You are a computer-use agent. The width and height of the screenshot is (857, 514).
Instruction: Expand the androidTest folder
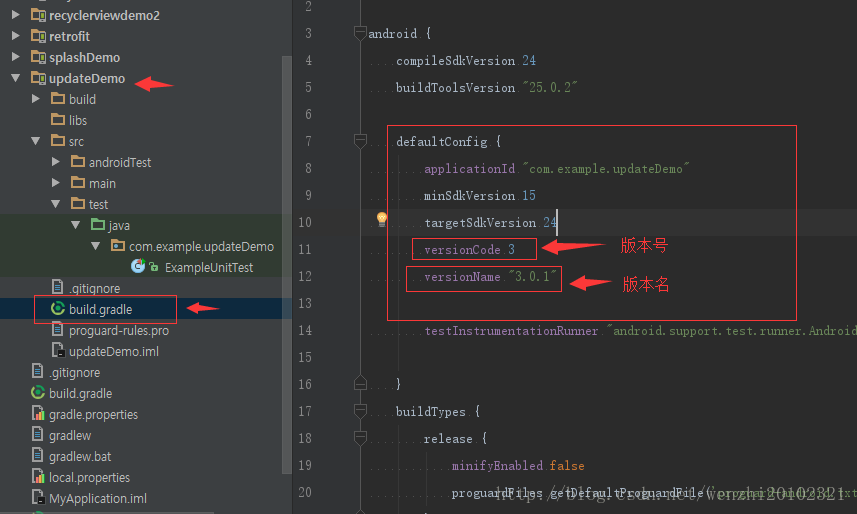click(56, 162)
